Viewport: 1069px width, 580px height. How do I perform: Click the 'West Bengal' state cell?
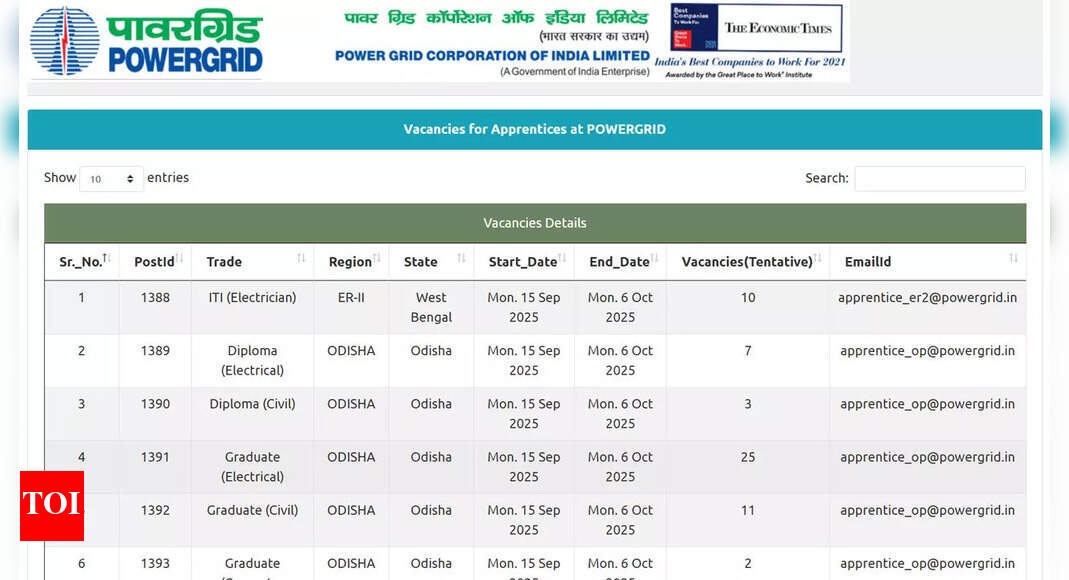tap(431, 307)
